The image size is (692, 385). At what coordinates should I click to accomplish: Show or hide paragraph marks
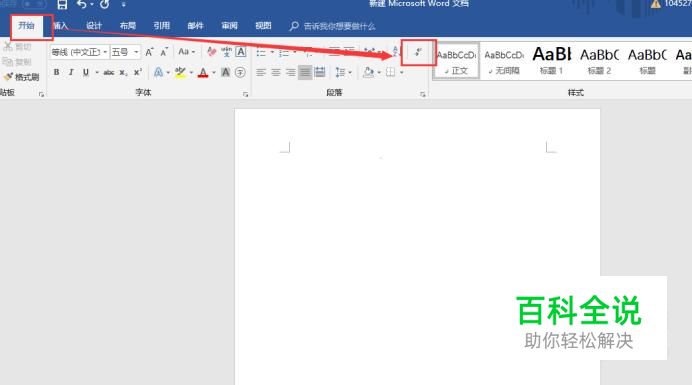[418, 52]
